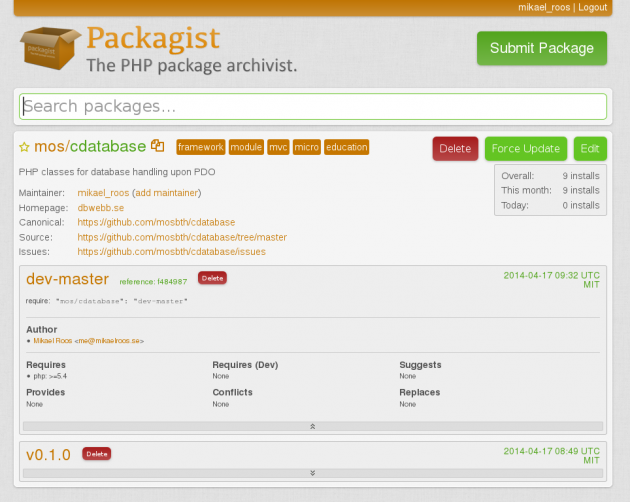This screenshot has width=630, height=502.
Task: Open the dbwebb.se homepage link
Action: (x=100, y=208)
